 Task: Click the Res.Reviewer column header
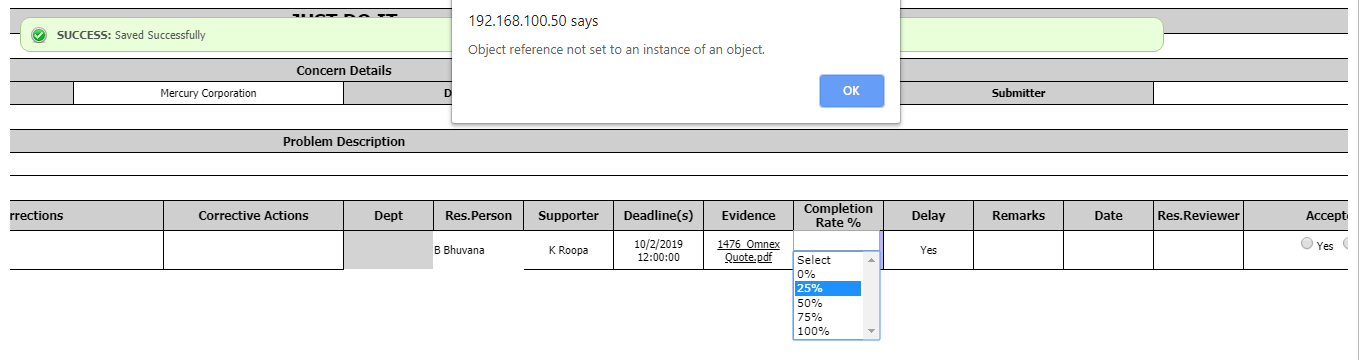click(x=1198, y=215)
